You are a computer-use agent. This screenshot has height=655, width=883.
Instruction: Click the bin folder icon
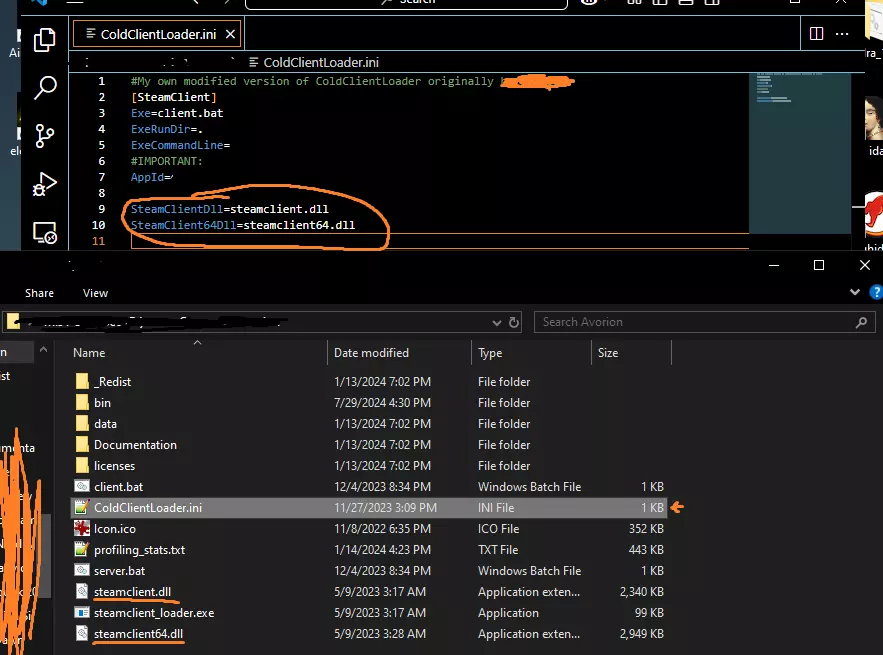point(82,402)
